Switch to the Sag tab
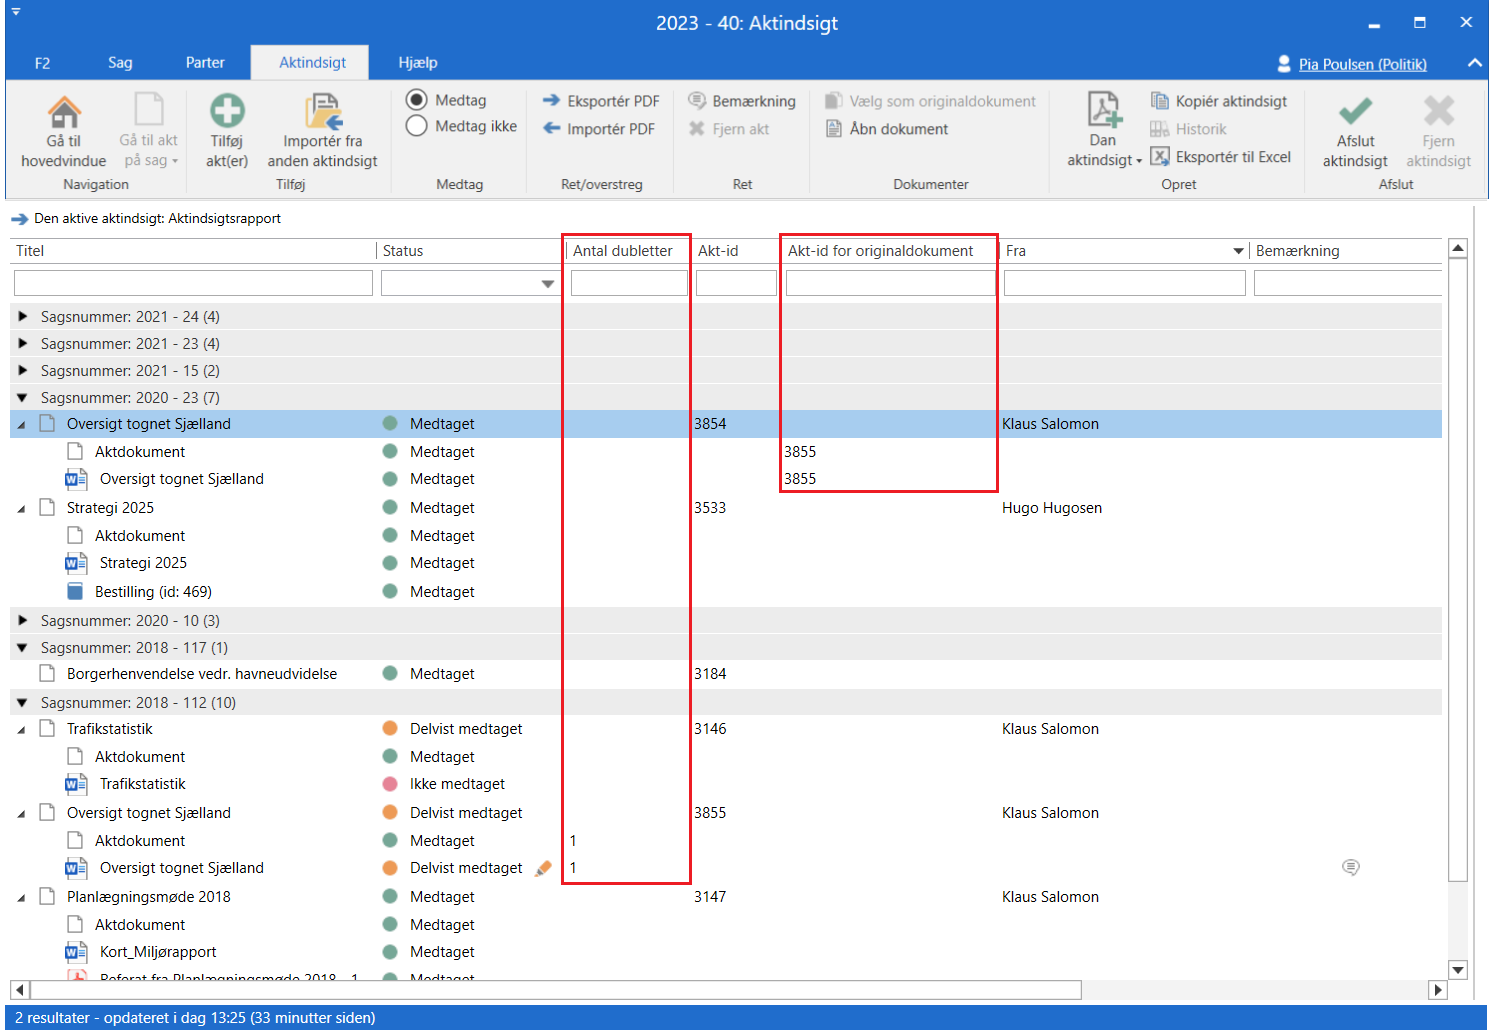Screen dimensions: 1493x1030 click(120, 62)
